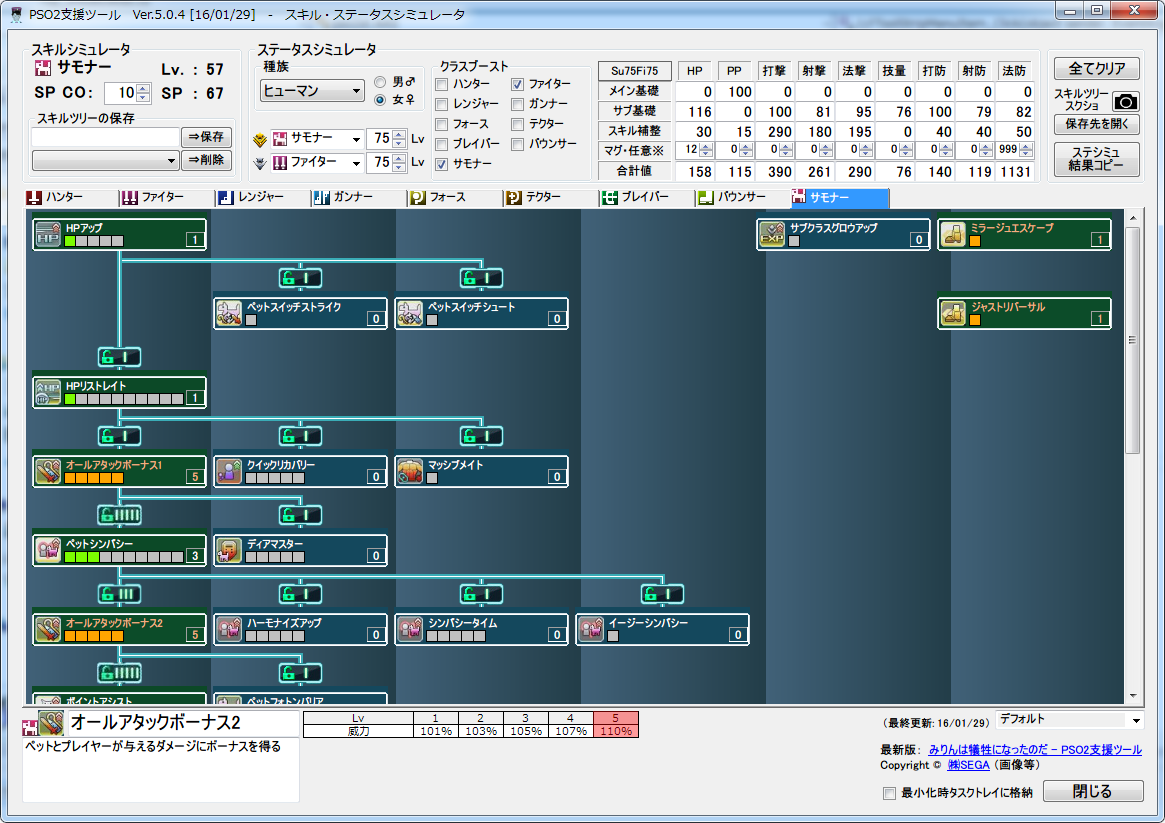The width and height of the screenshot is (1165, 823).
Task: Increase SP CO value with up arrow
Action: (143, 88)
